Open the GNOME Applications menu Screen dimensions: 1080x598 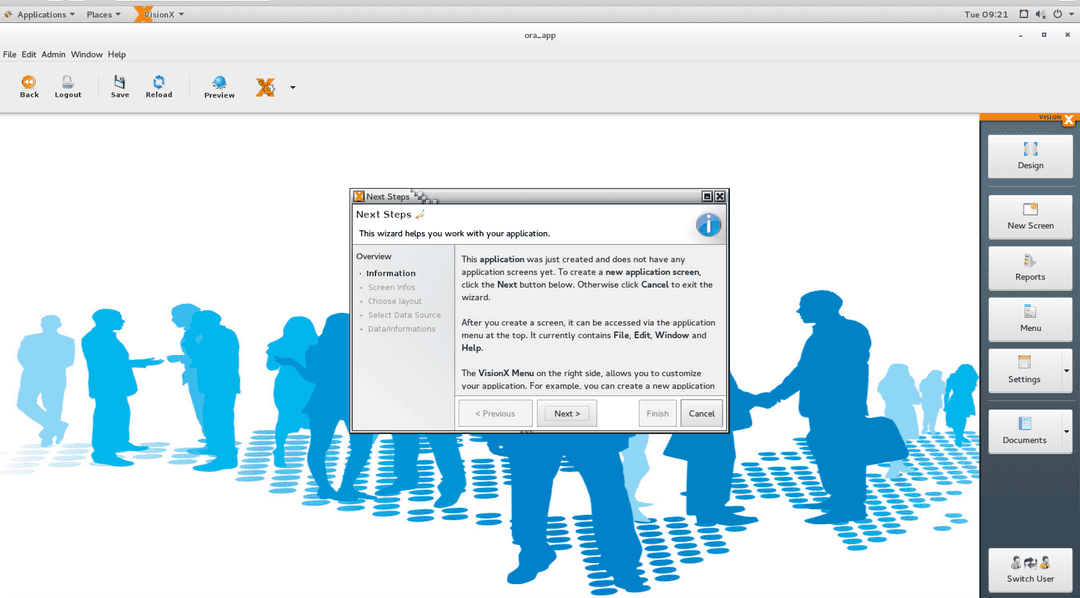pyautogui.click(x=41, y=14)
